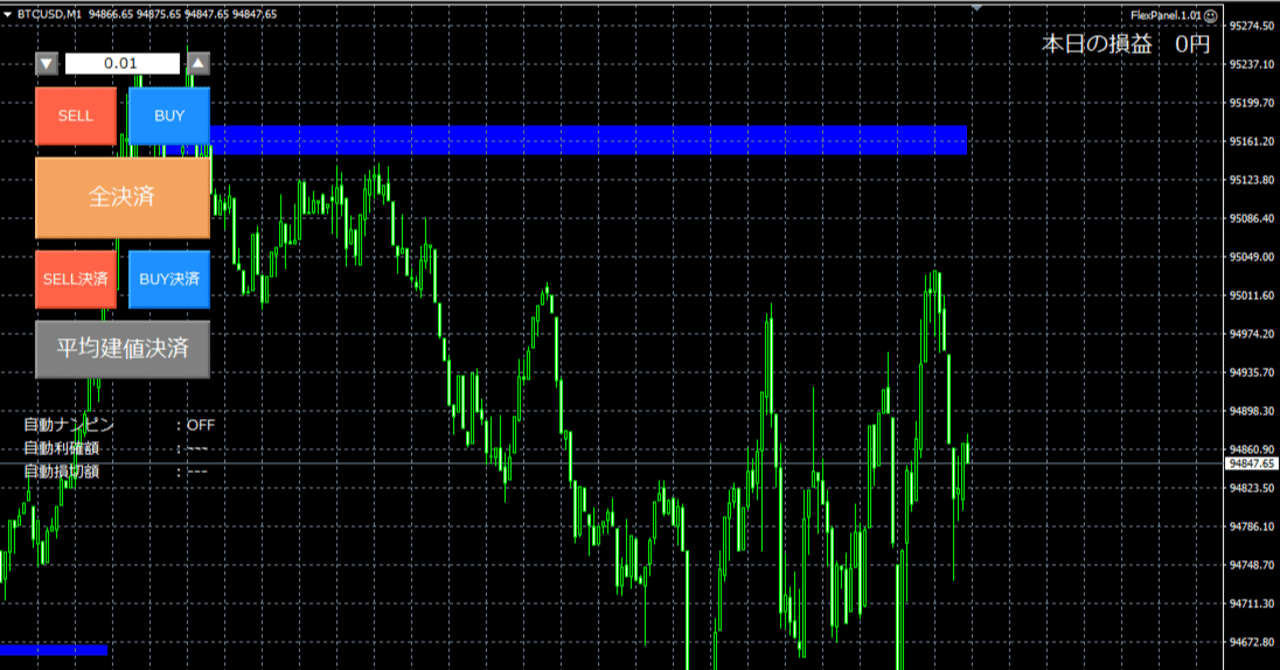Screen dimensions: 1280x670
Task: Select the lower-left blue rectangle
Action: [53, 650]
